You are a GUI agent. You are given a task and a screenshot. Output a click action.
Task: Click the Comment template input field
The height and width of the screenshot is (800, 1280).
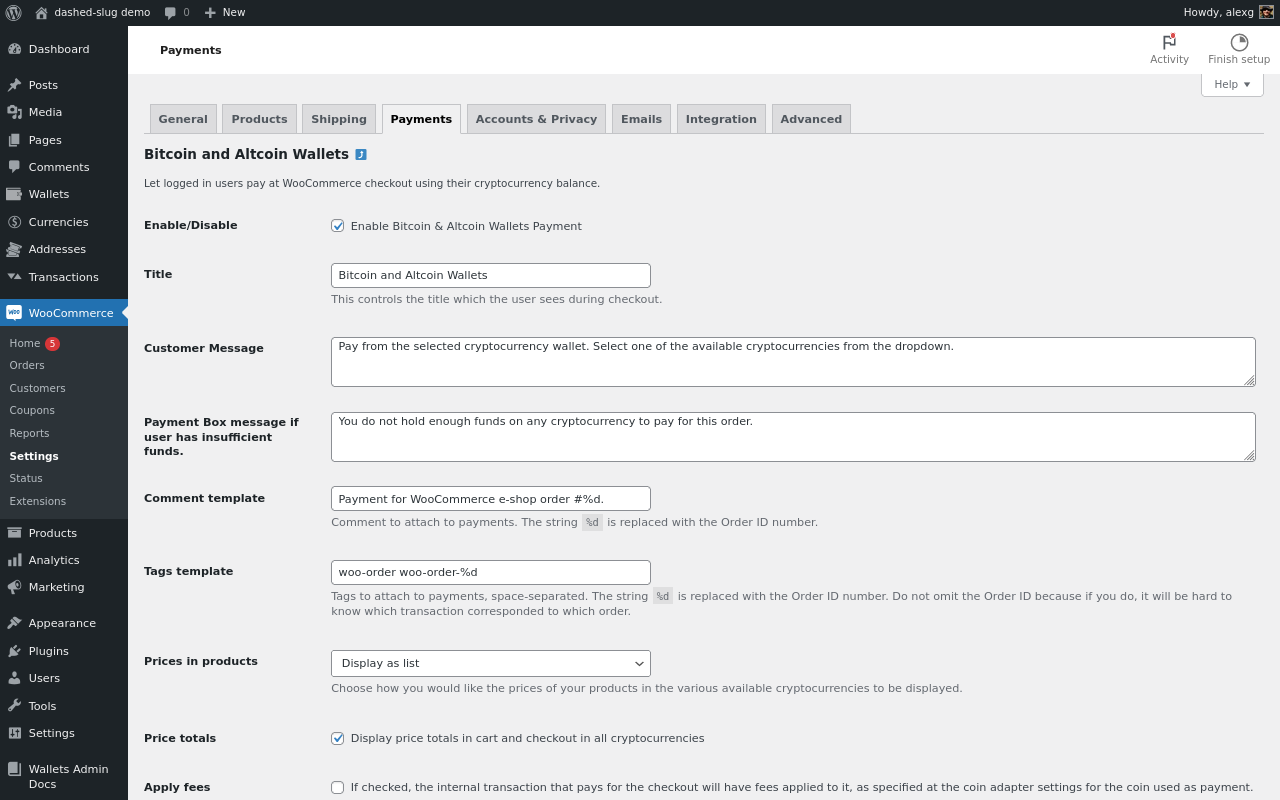[491, 498]
